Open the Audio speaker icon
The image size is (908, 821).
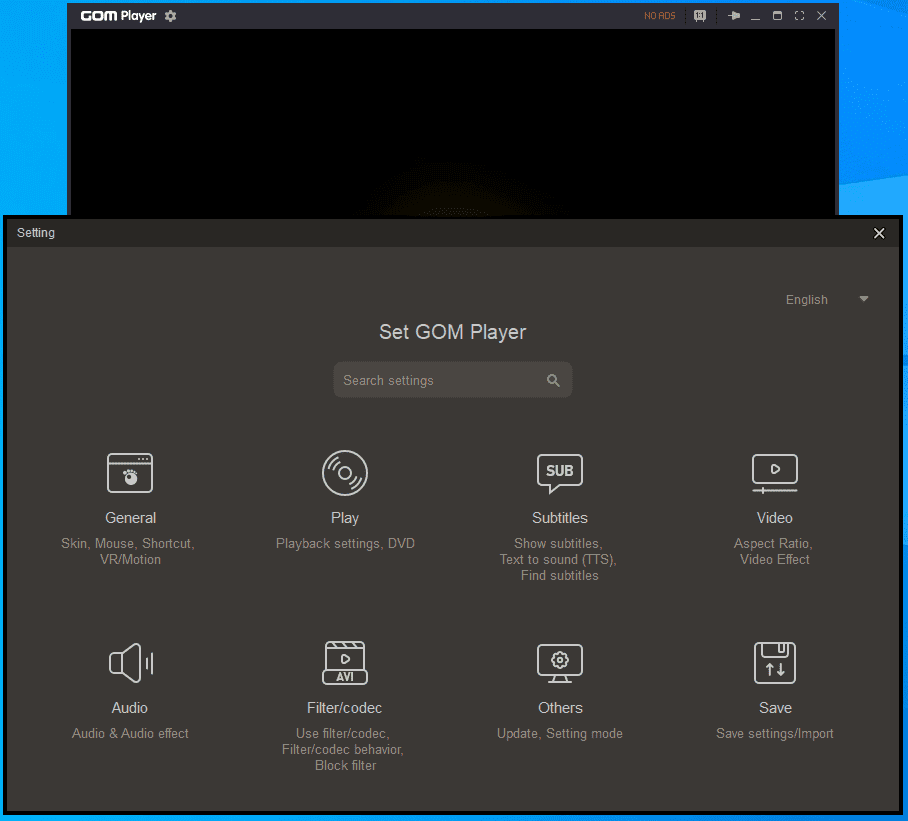131,663
